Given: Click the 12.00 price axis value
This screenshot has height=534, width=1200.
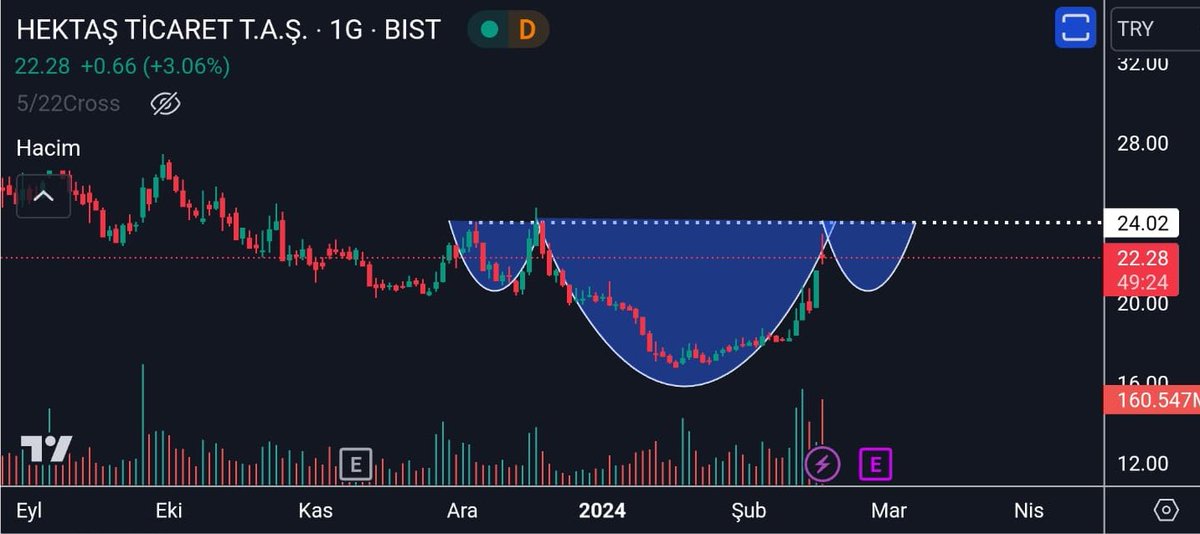Looking at the screenshot, I should click(1142, 463).
